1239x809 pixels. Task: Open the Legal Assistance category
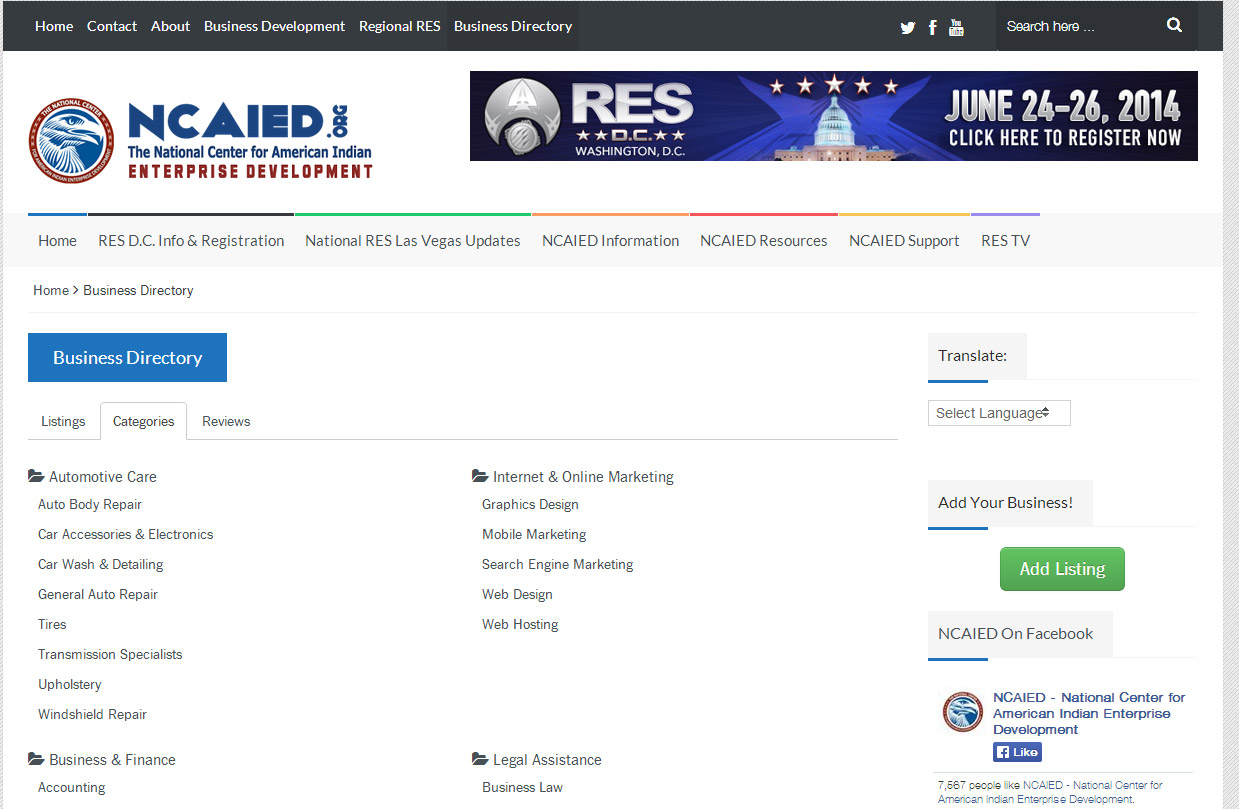[547, 760]
